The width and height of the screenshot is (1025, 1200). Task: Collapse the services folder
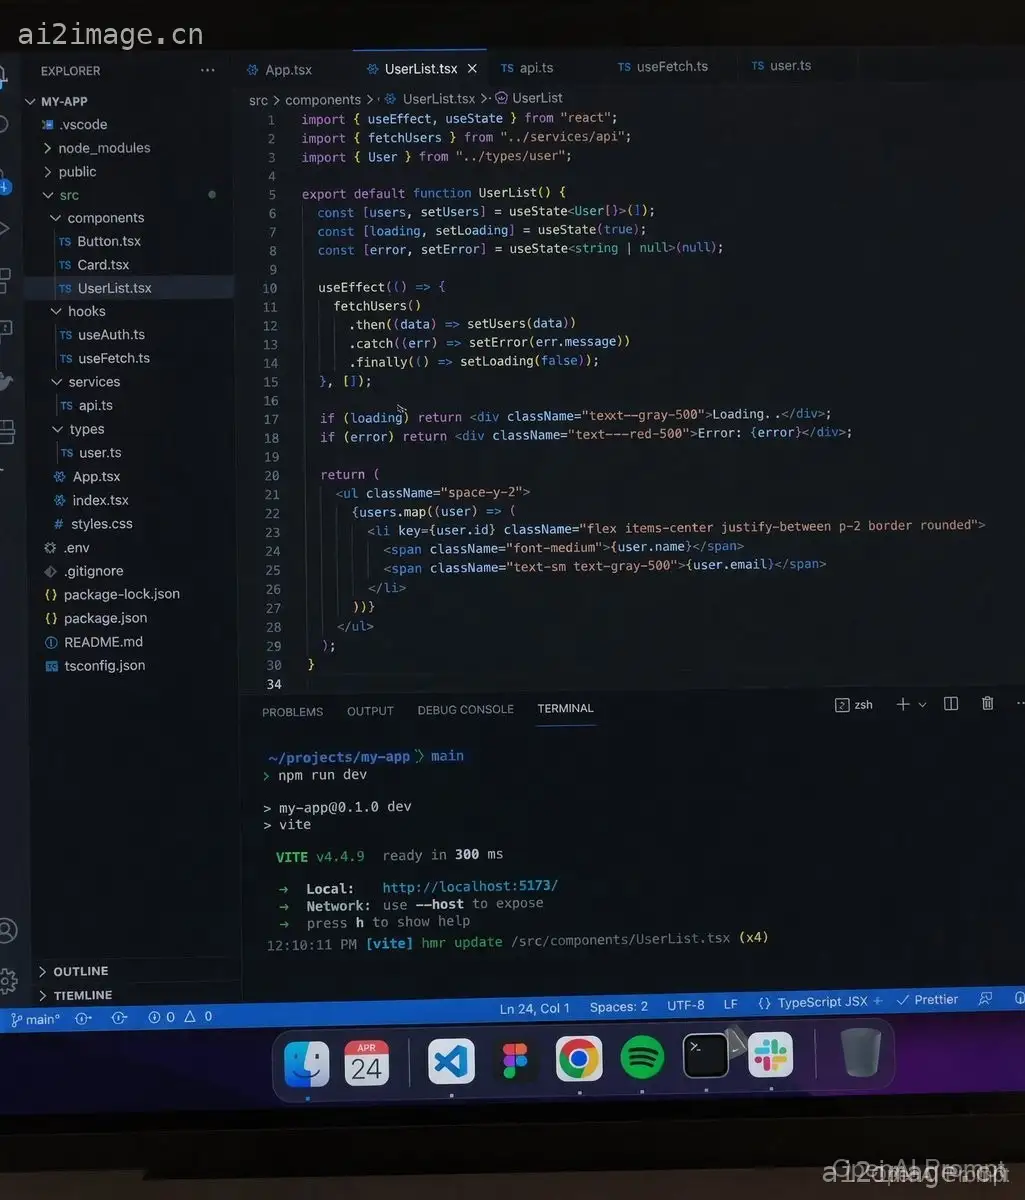click(x=86, y=382)
